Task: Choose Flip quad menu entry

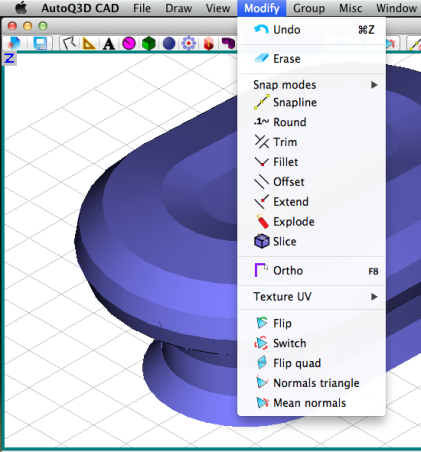Action: pyautogui.click(x=311, y=363)
